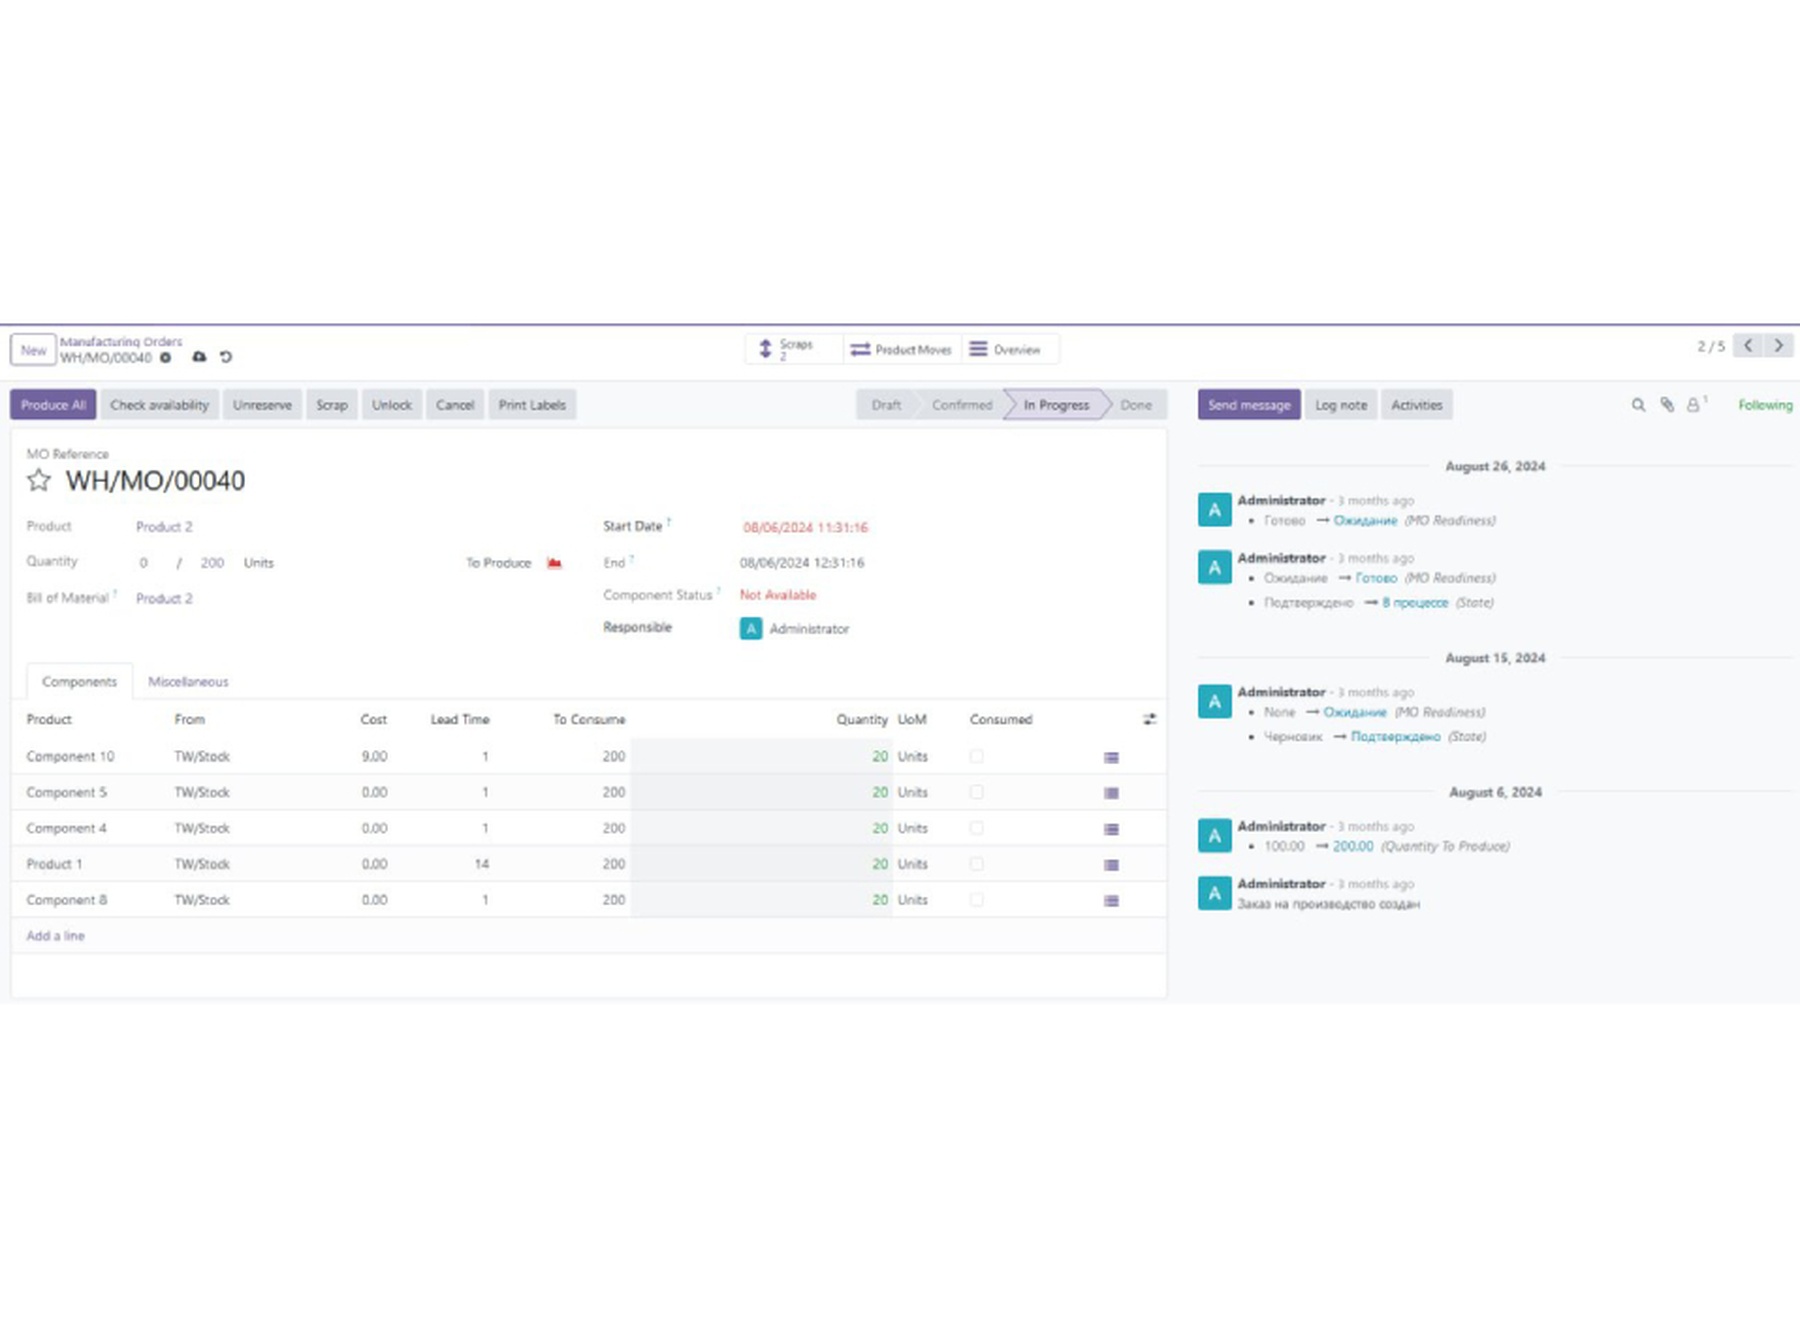This screenshot has height=1328, width=1800.
Task: Tick the Consumed checkbox for Product 1
Action: [x=977, y=864]
